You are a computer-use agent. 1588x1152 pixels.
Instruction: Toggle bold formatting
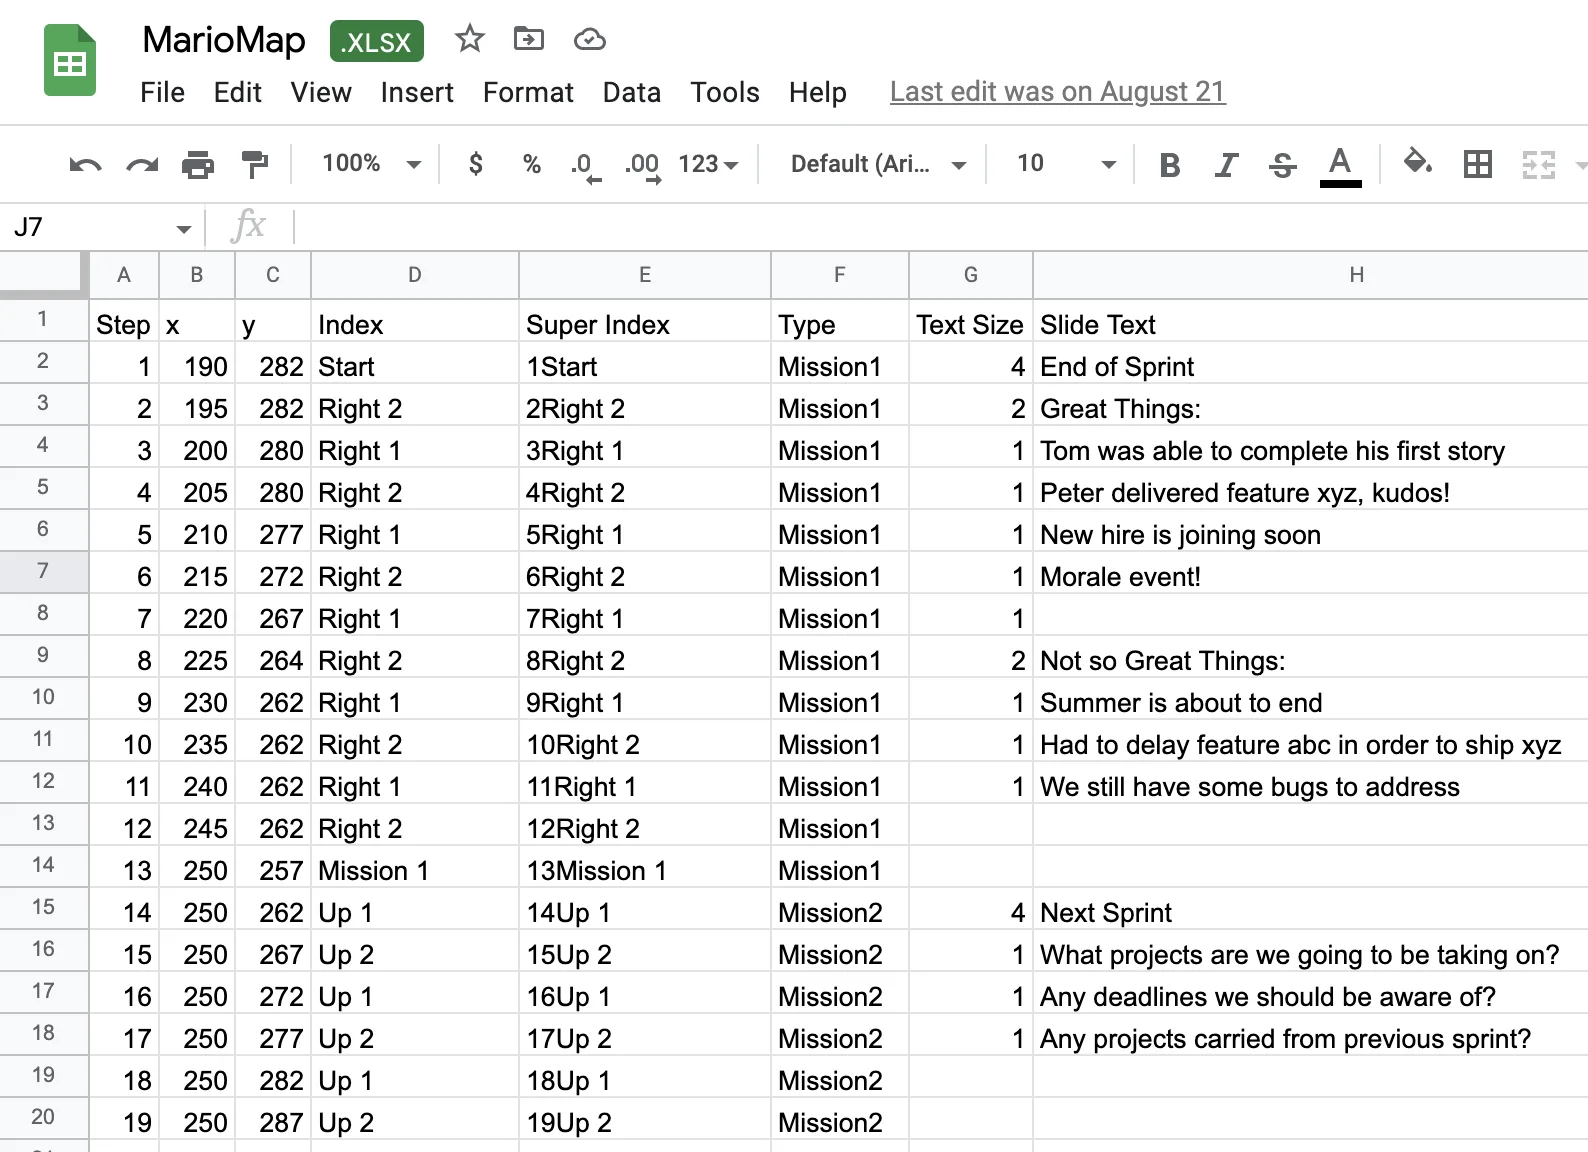click(1169, 165)
